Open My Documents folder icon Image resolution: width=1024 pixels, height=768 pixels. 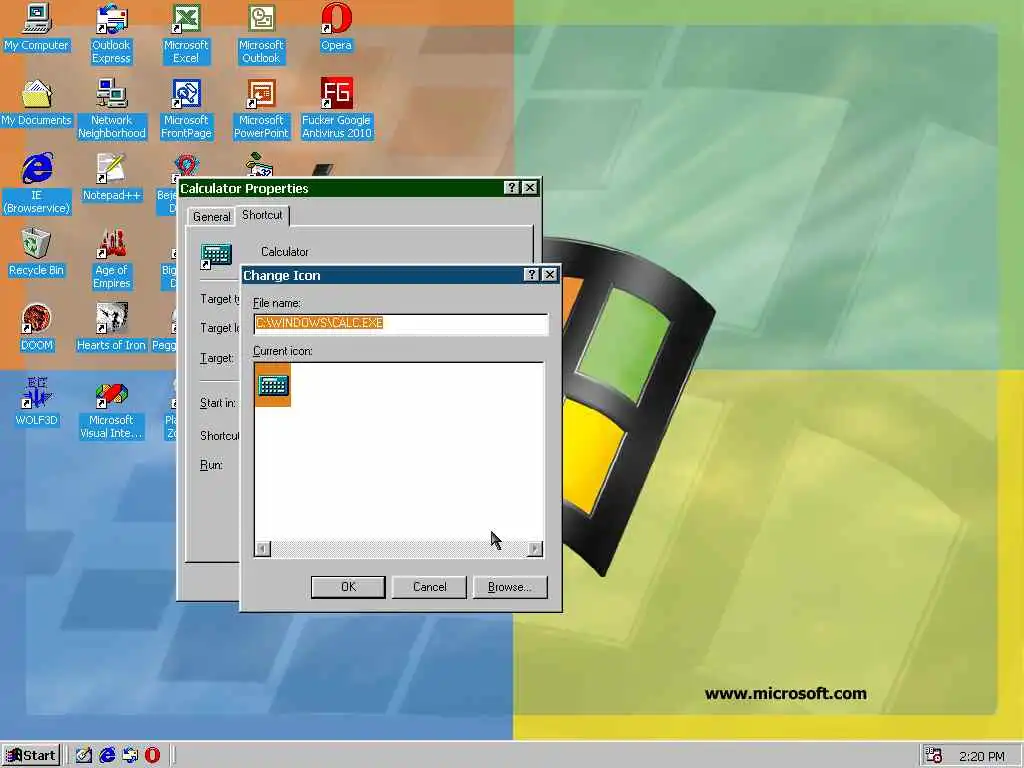37,103
